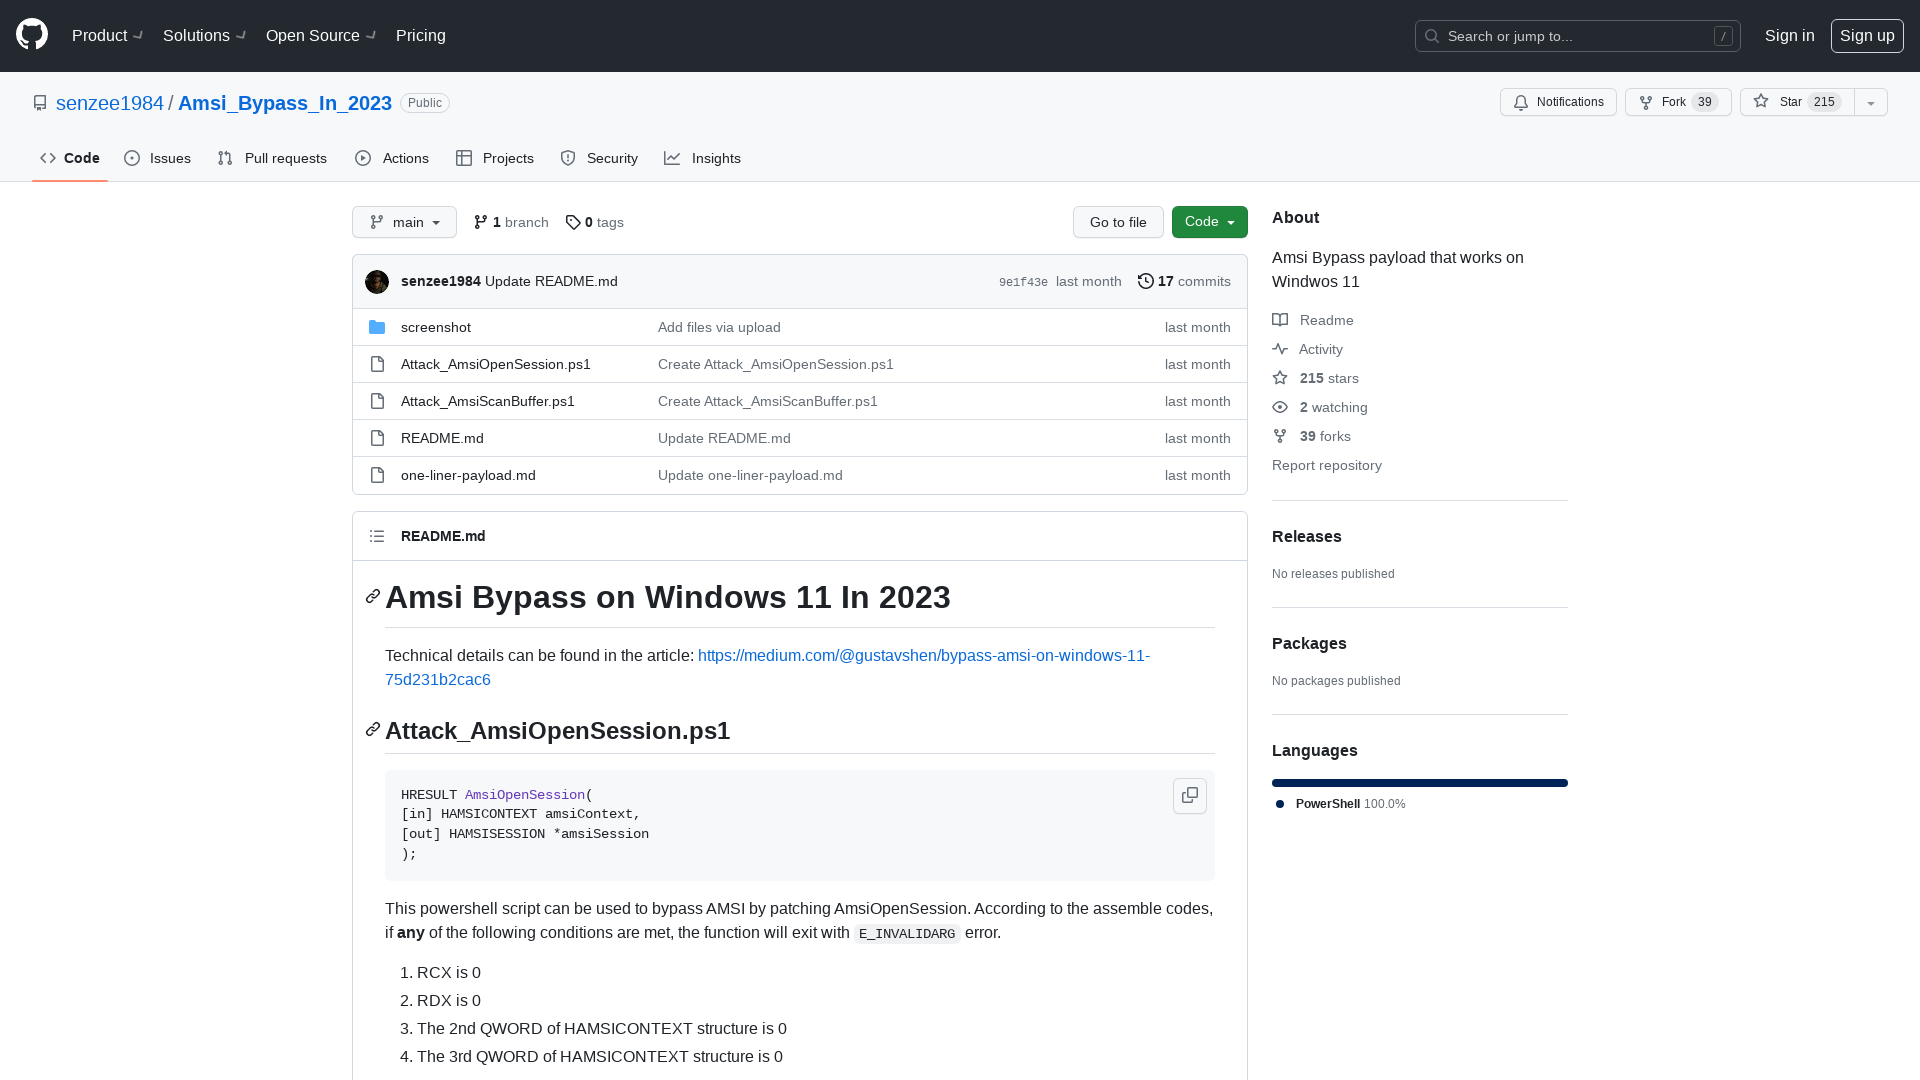Open the one-liner-payload.md file
This screenshot has height=1080, width=1920.
[468, 475]
